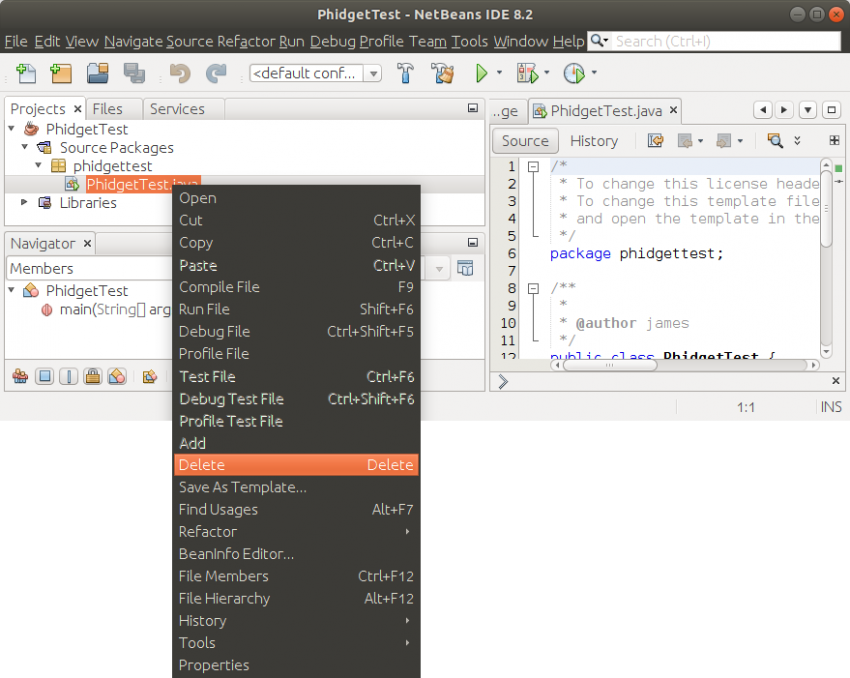
Task: Click the Save All toolbar icon
Action: click(x=134, y=73)
